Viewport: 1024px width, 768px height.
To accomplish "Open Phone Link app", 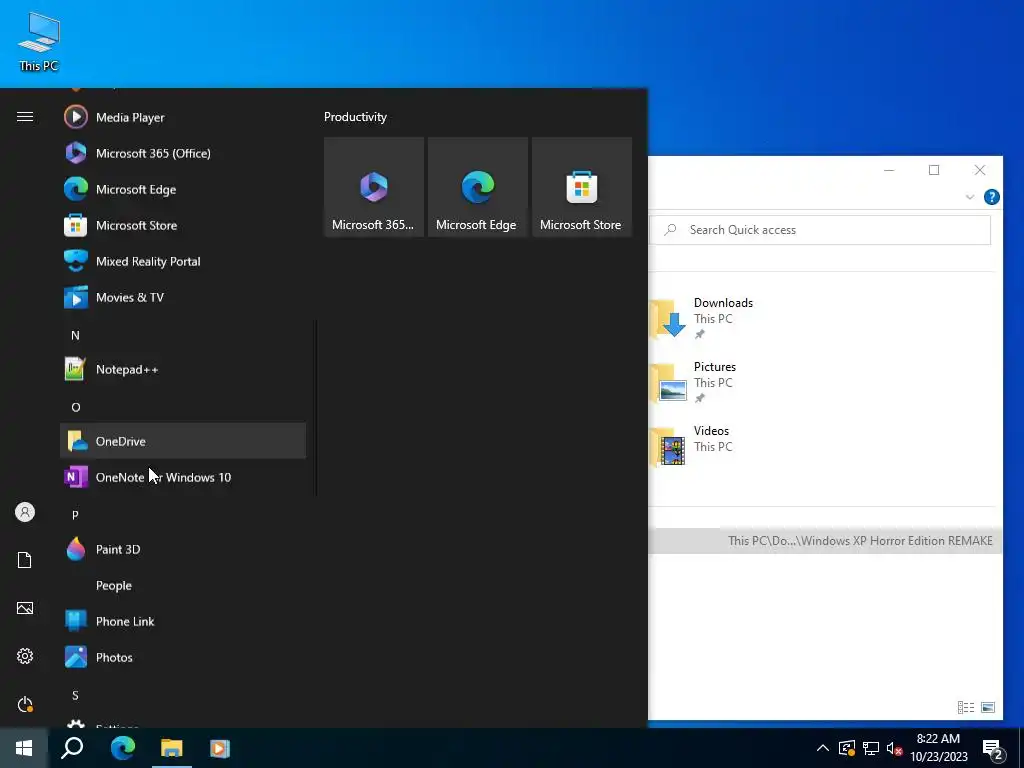I will pyautogui.click(x=183, y=621).
